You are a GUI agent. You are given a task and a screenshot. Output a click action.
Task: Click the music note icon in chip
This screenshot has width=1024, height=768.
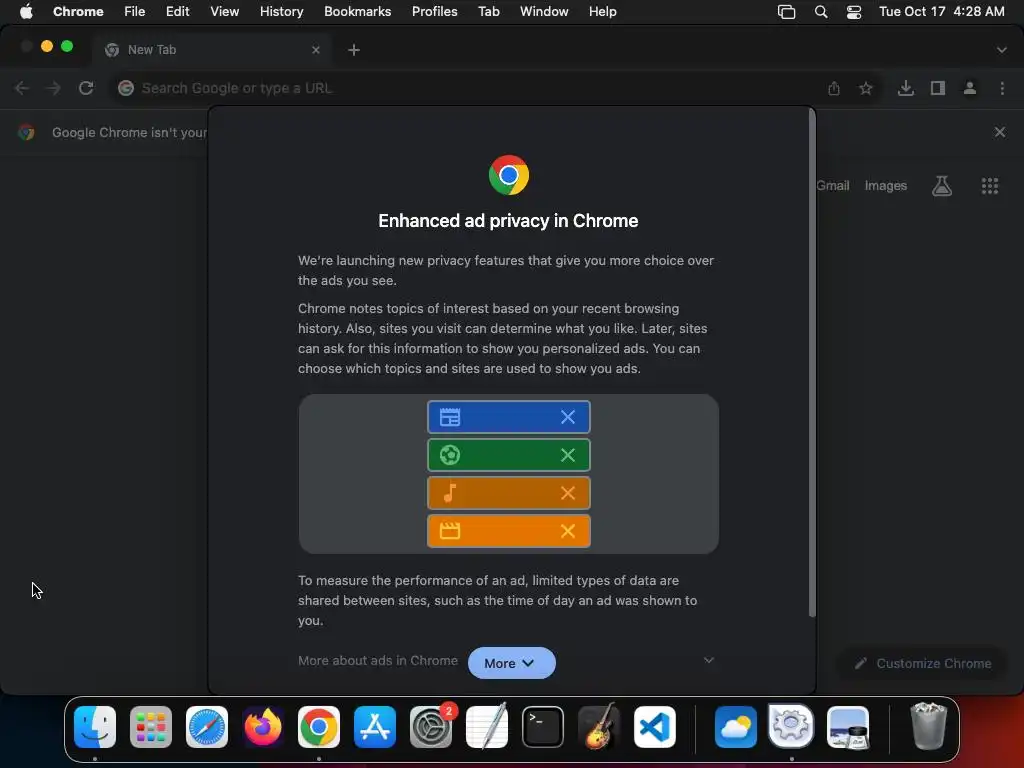point(450,492)
